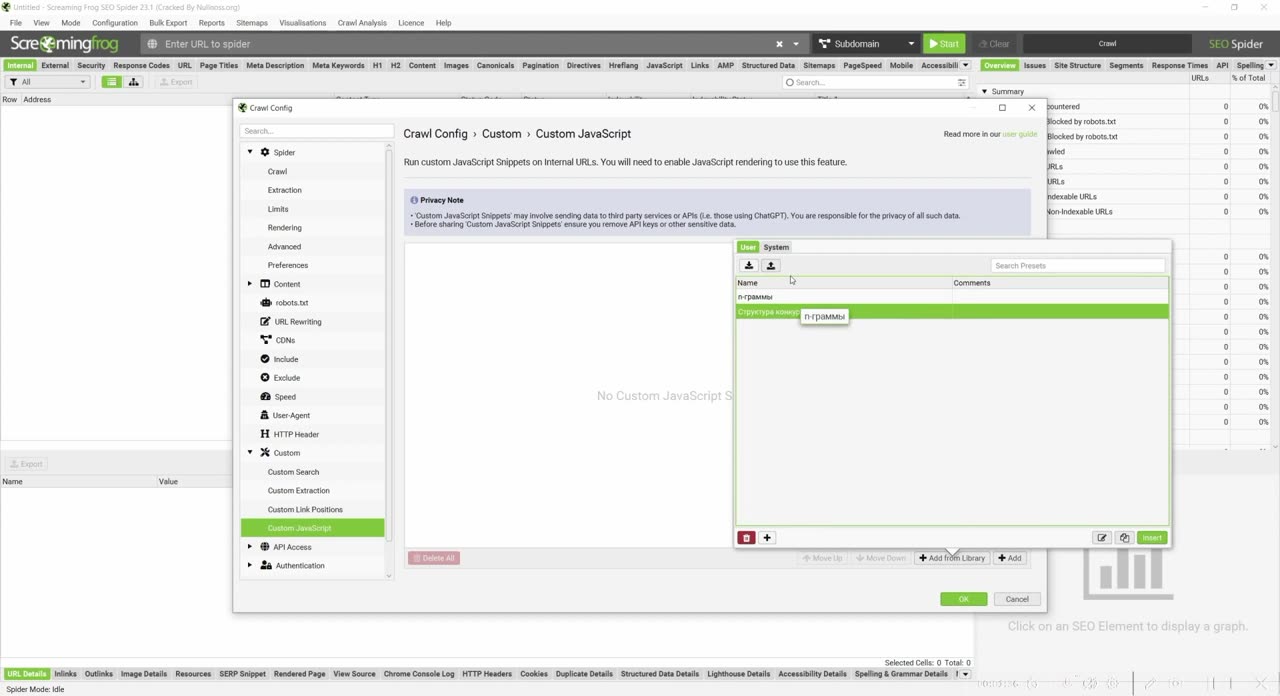This screenshot has width=1280, height=696.
Task: Collapse the Spider tree node
Action: 250,152
